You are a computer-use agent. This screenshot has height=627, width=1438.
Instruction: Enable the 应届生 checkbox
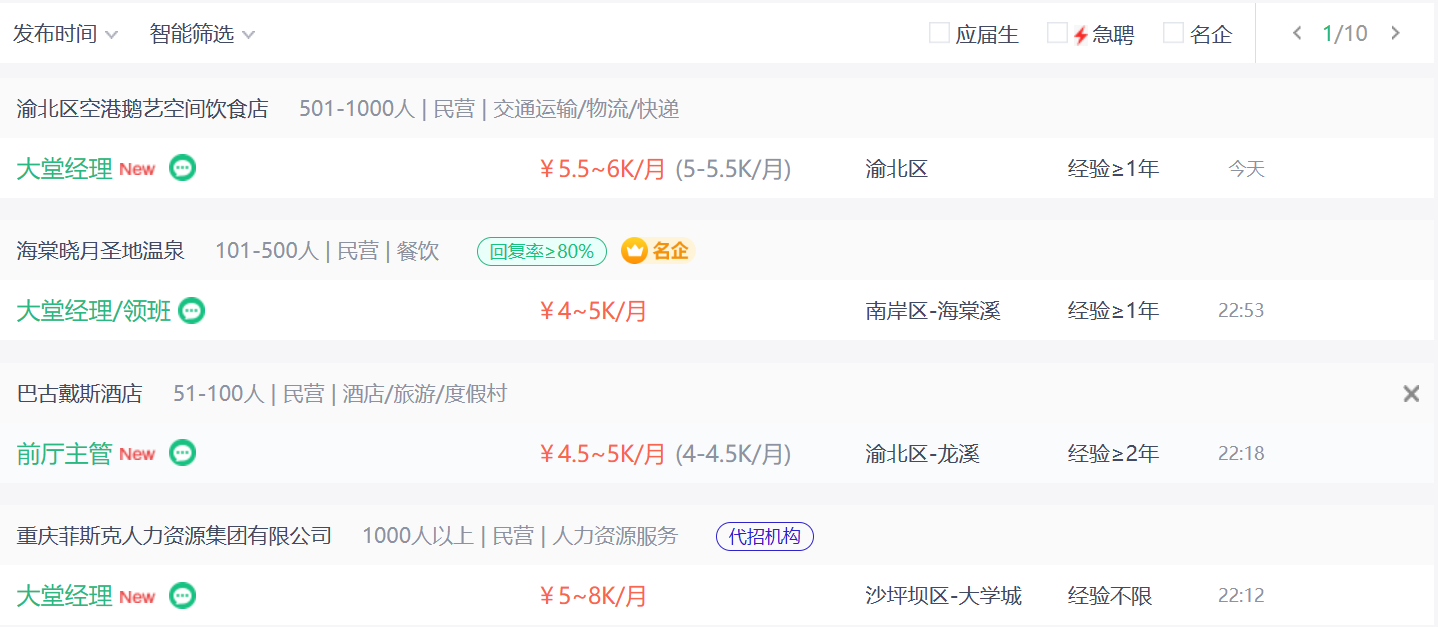pos(939,33)
